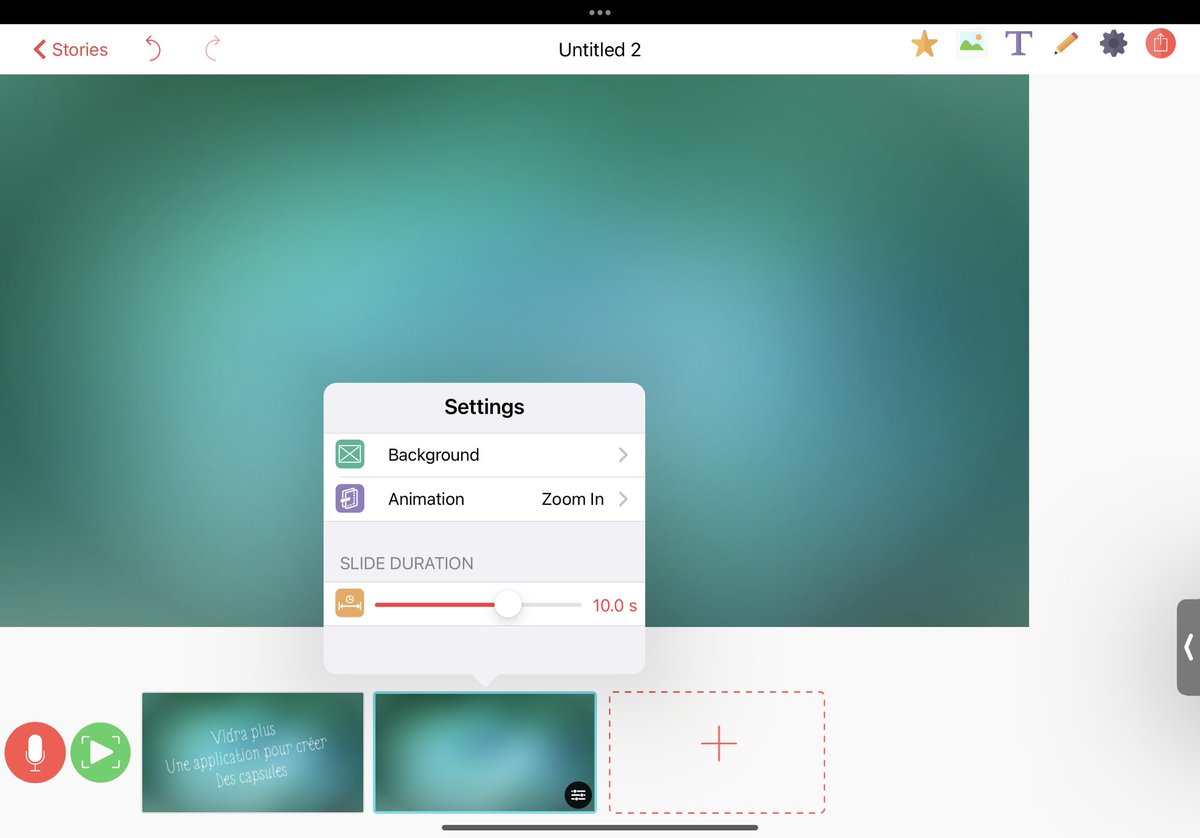
Task: Add text with the T tool
Action: pos(1018,44)
